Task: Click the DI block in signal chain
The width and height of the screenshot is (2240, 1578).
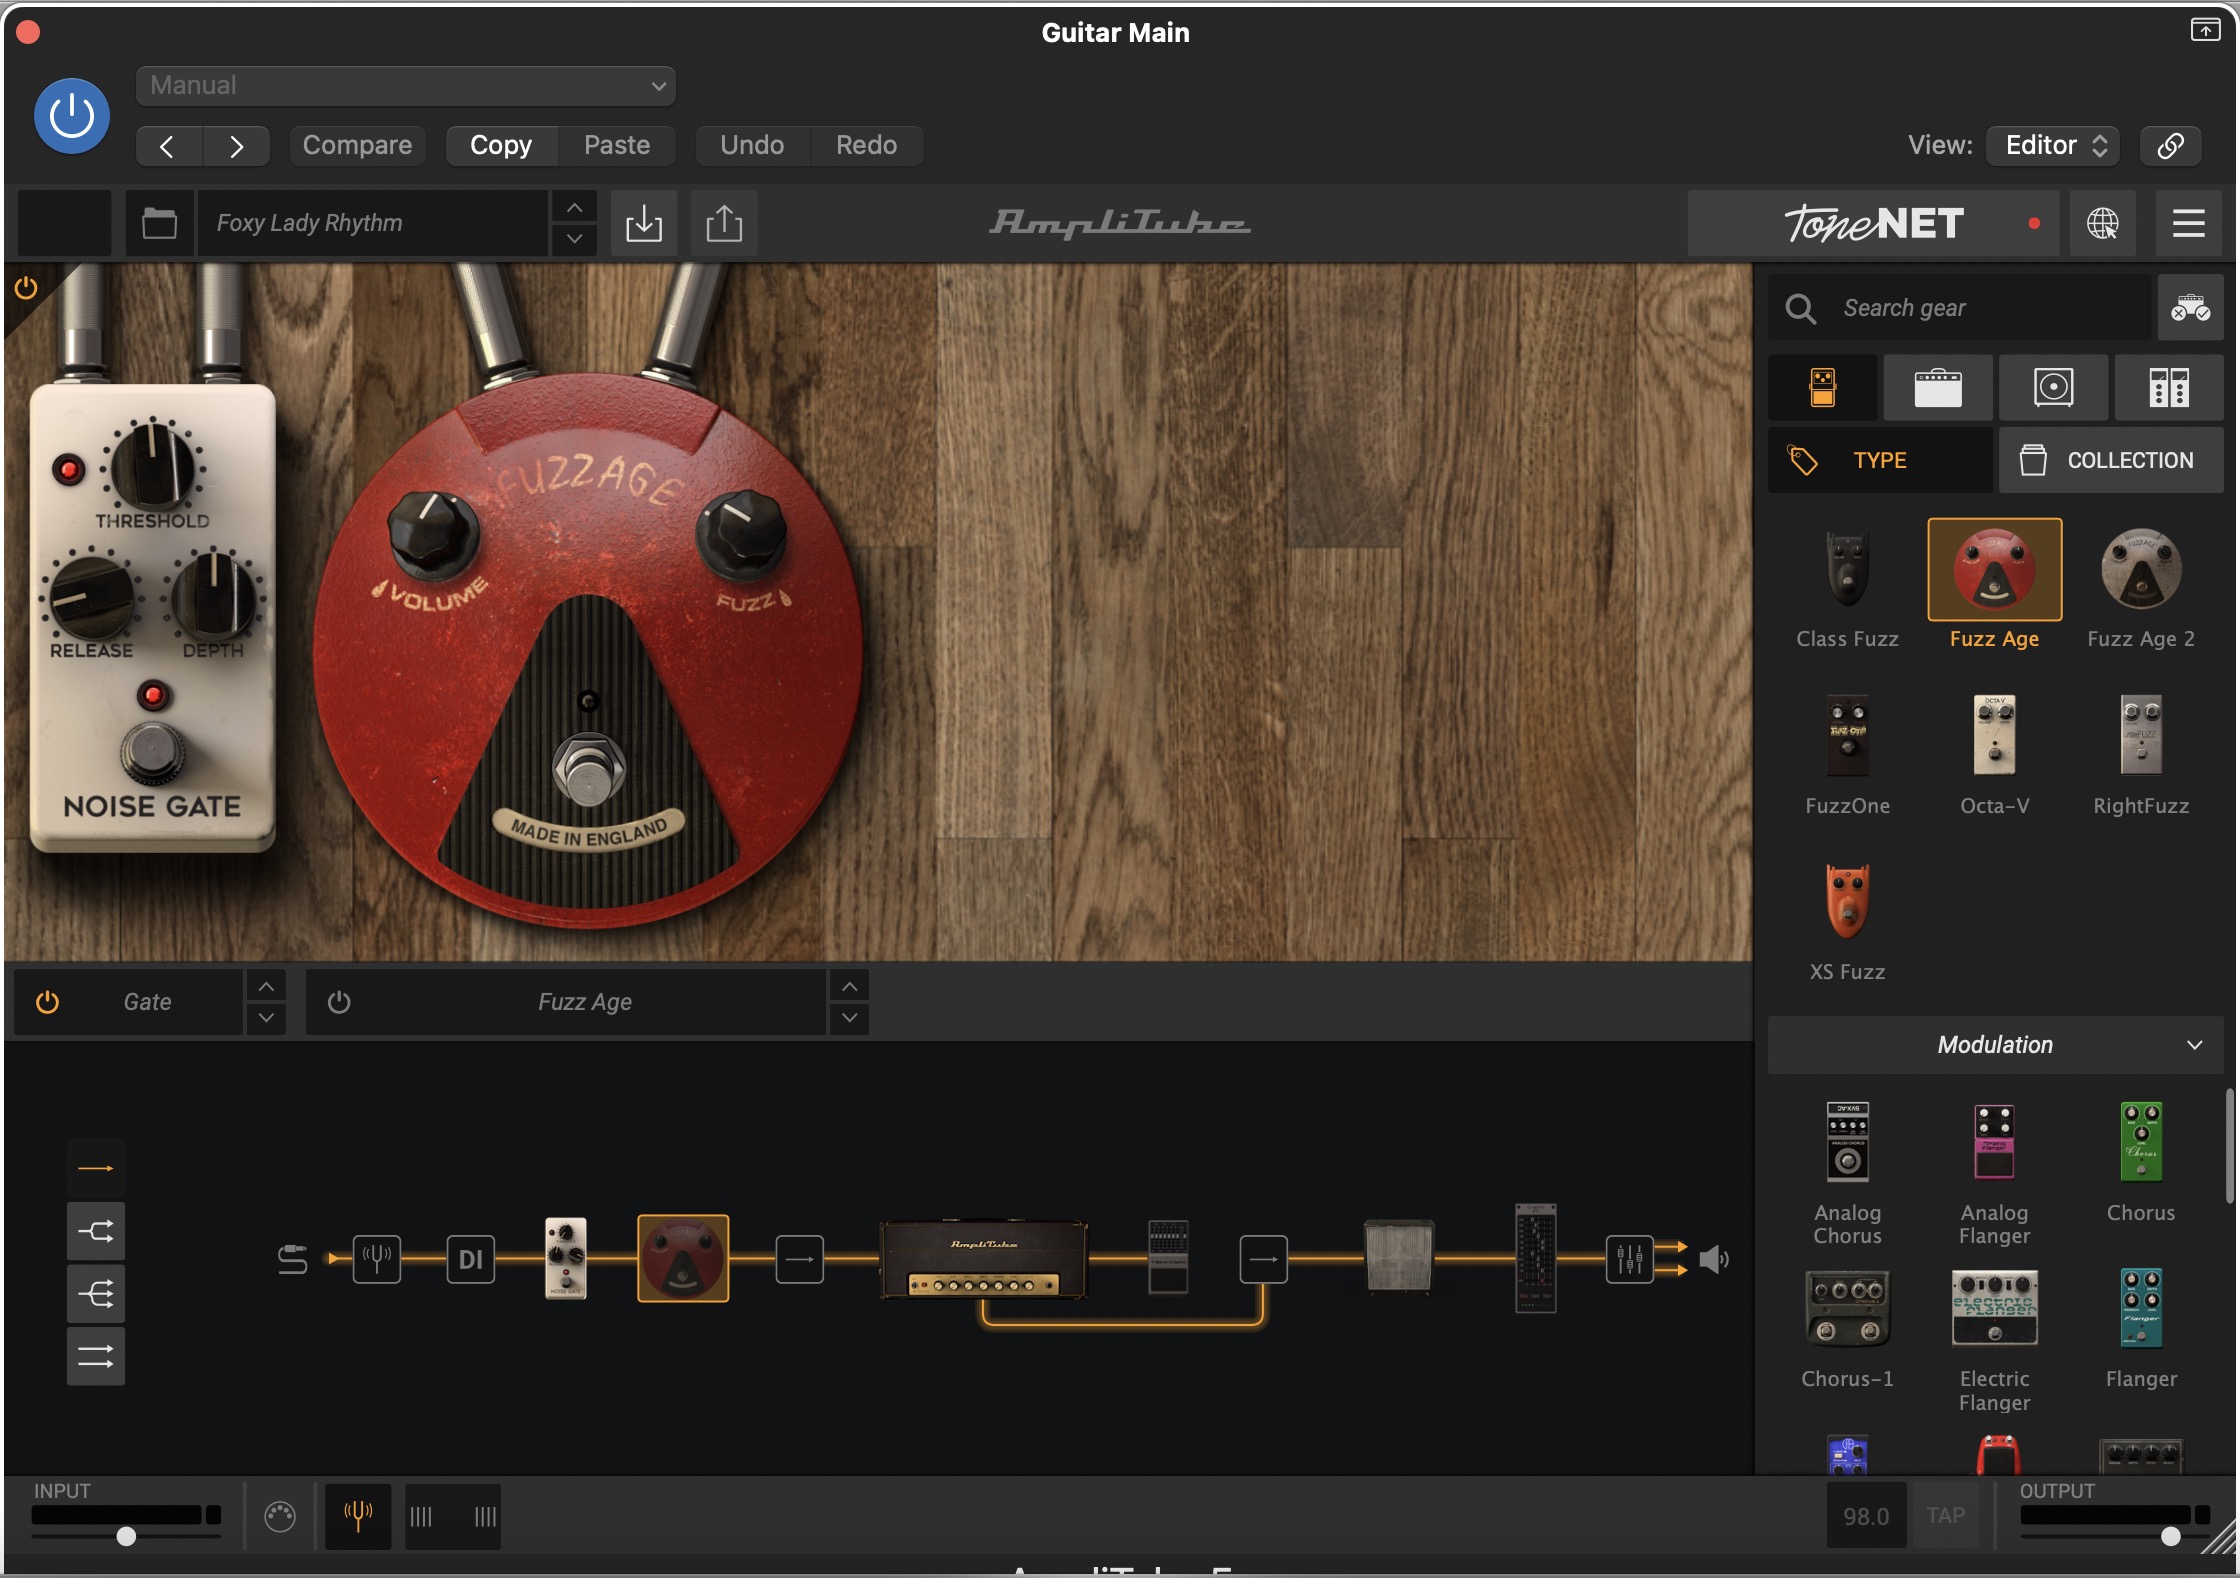Action: [x=471, y=1259]
